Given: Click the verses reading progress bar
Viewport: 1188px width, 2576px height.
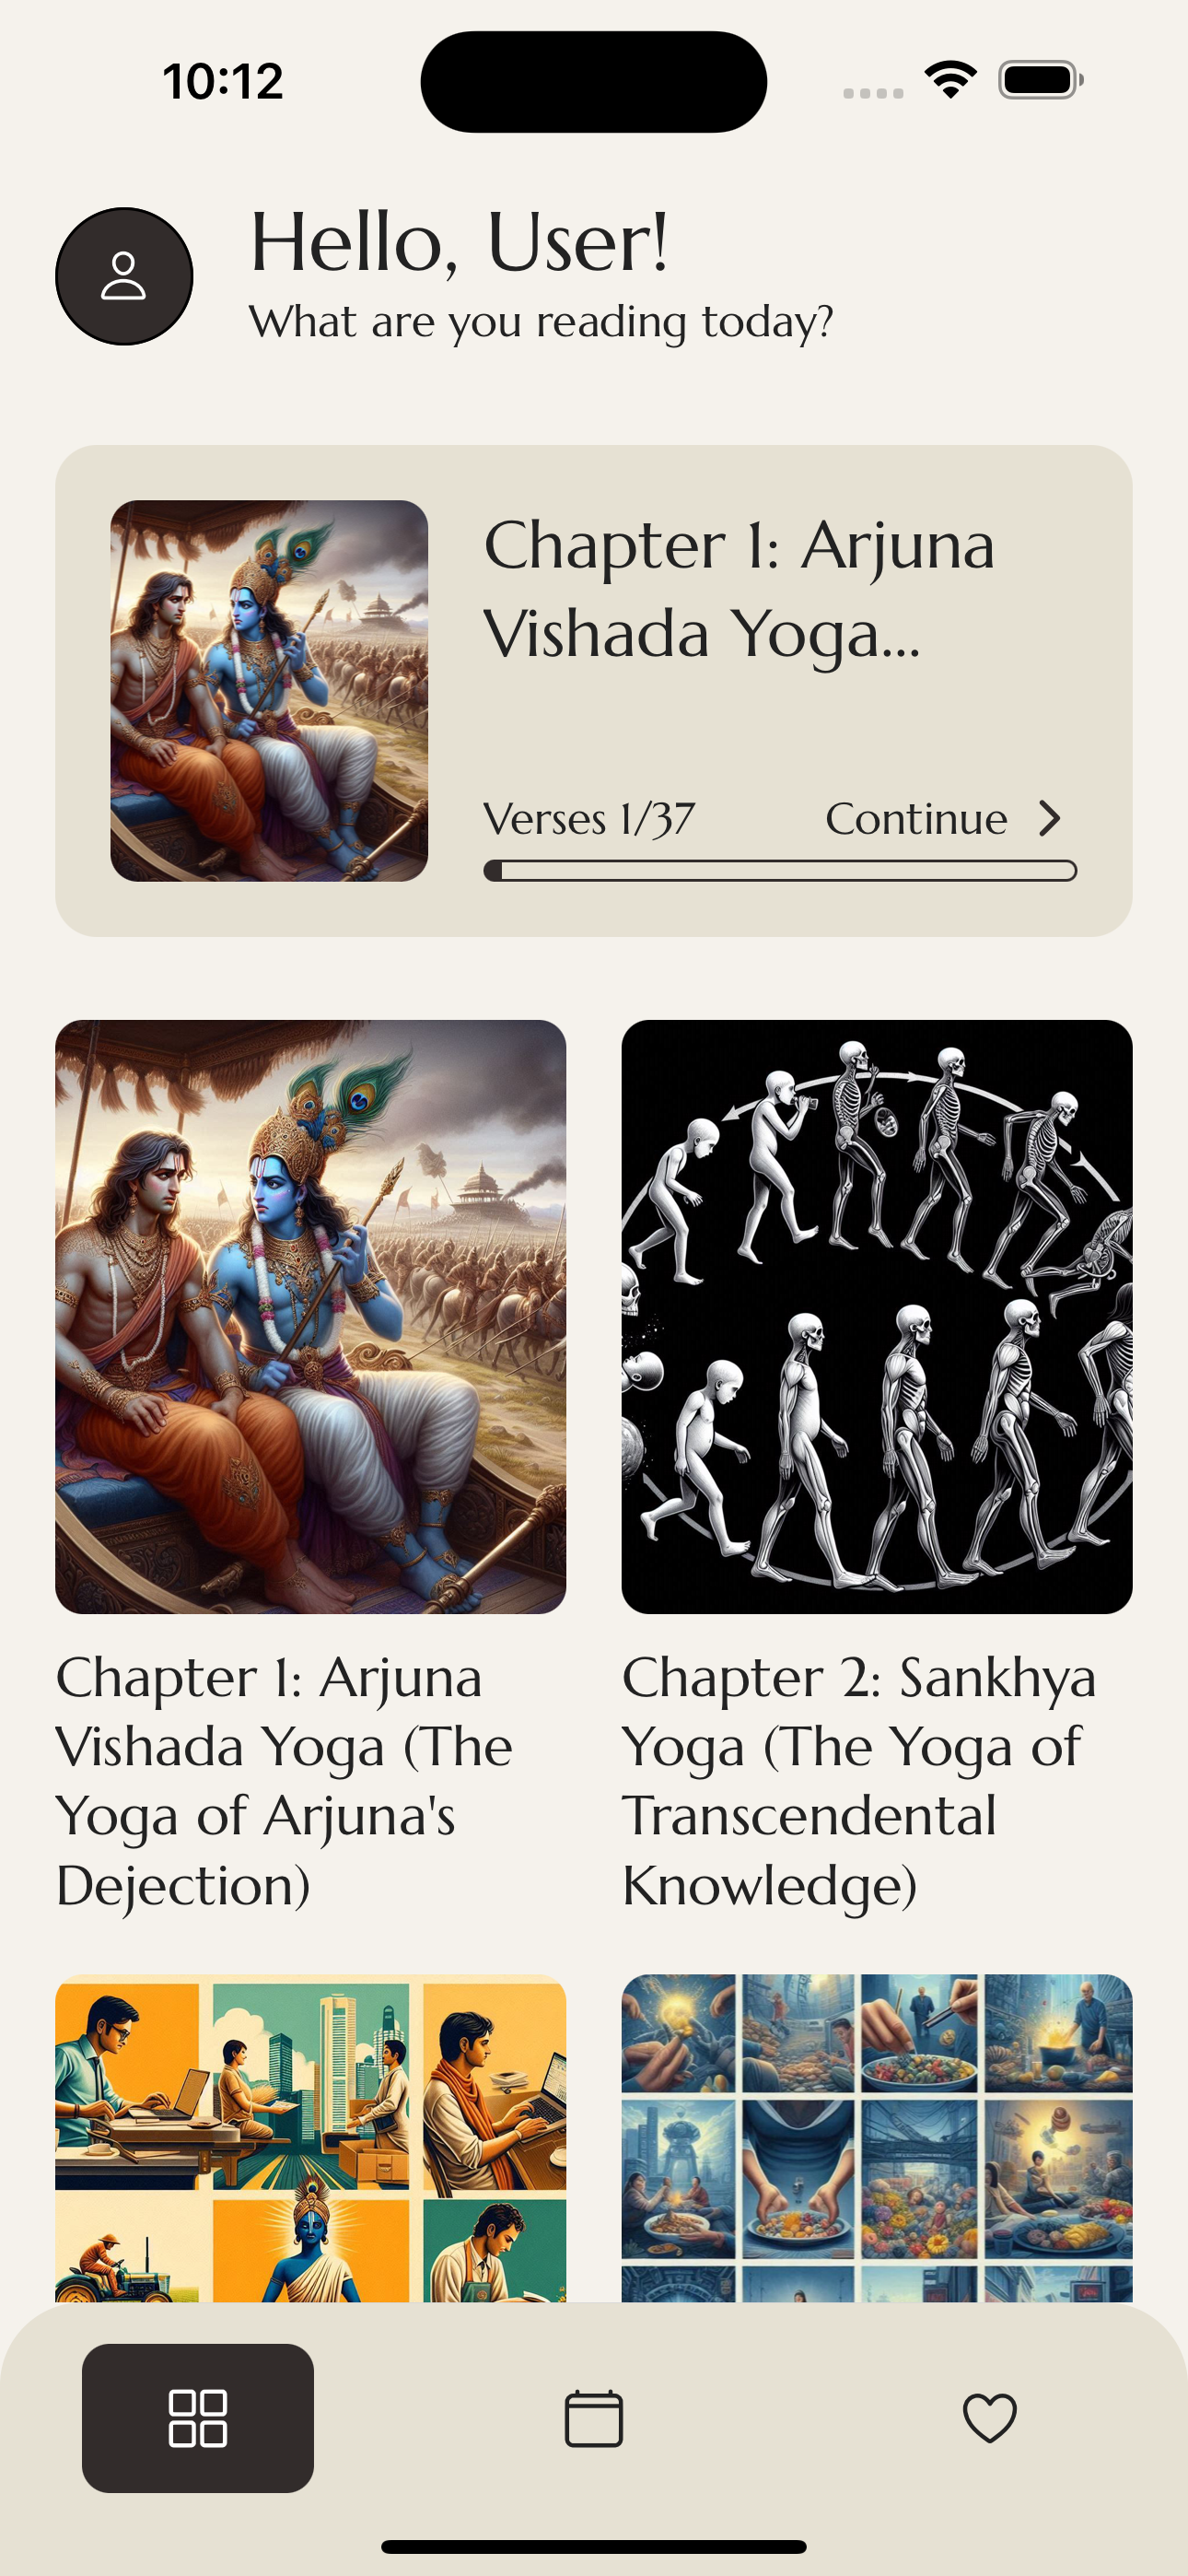Looking at the screenshot, I should click(x=780, y=870).
